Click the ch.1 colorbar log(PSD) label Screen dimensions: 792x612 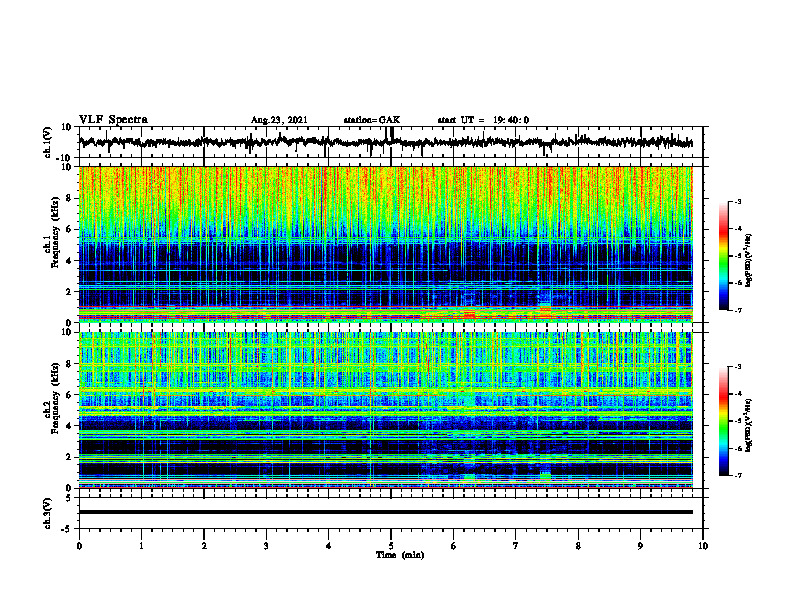pyautogui.click(x=749, y=260)
